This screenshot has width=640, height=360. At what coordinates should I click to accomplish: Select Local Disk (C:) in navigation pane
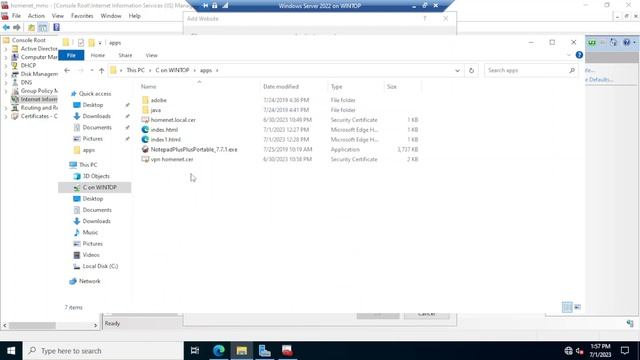(100, 266)
